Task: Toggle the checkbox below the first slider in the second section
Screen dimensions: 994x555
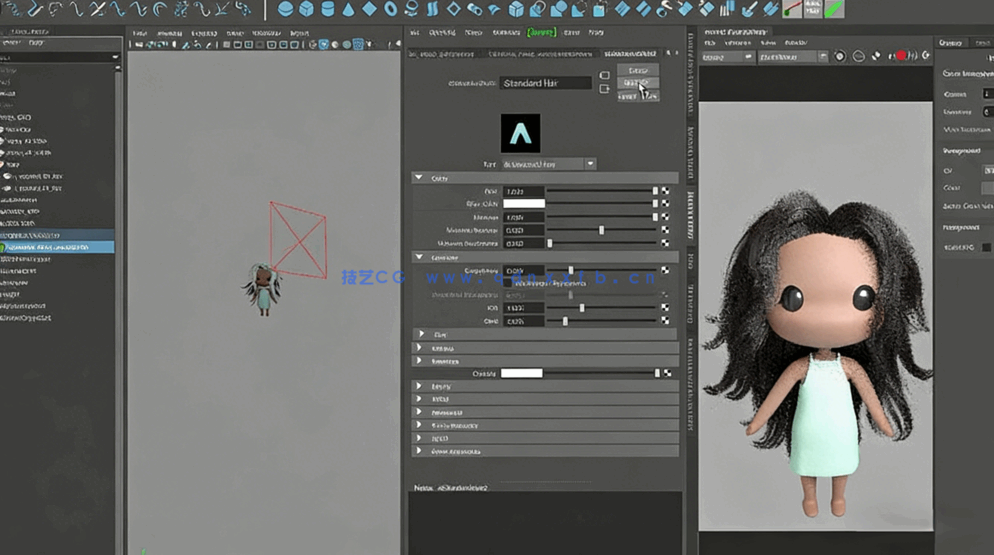Action: (x=508, y=283)
